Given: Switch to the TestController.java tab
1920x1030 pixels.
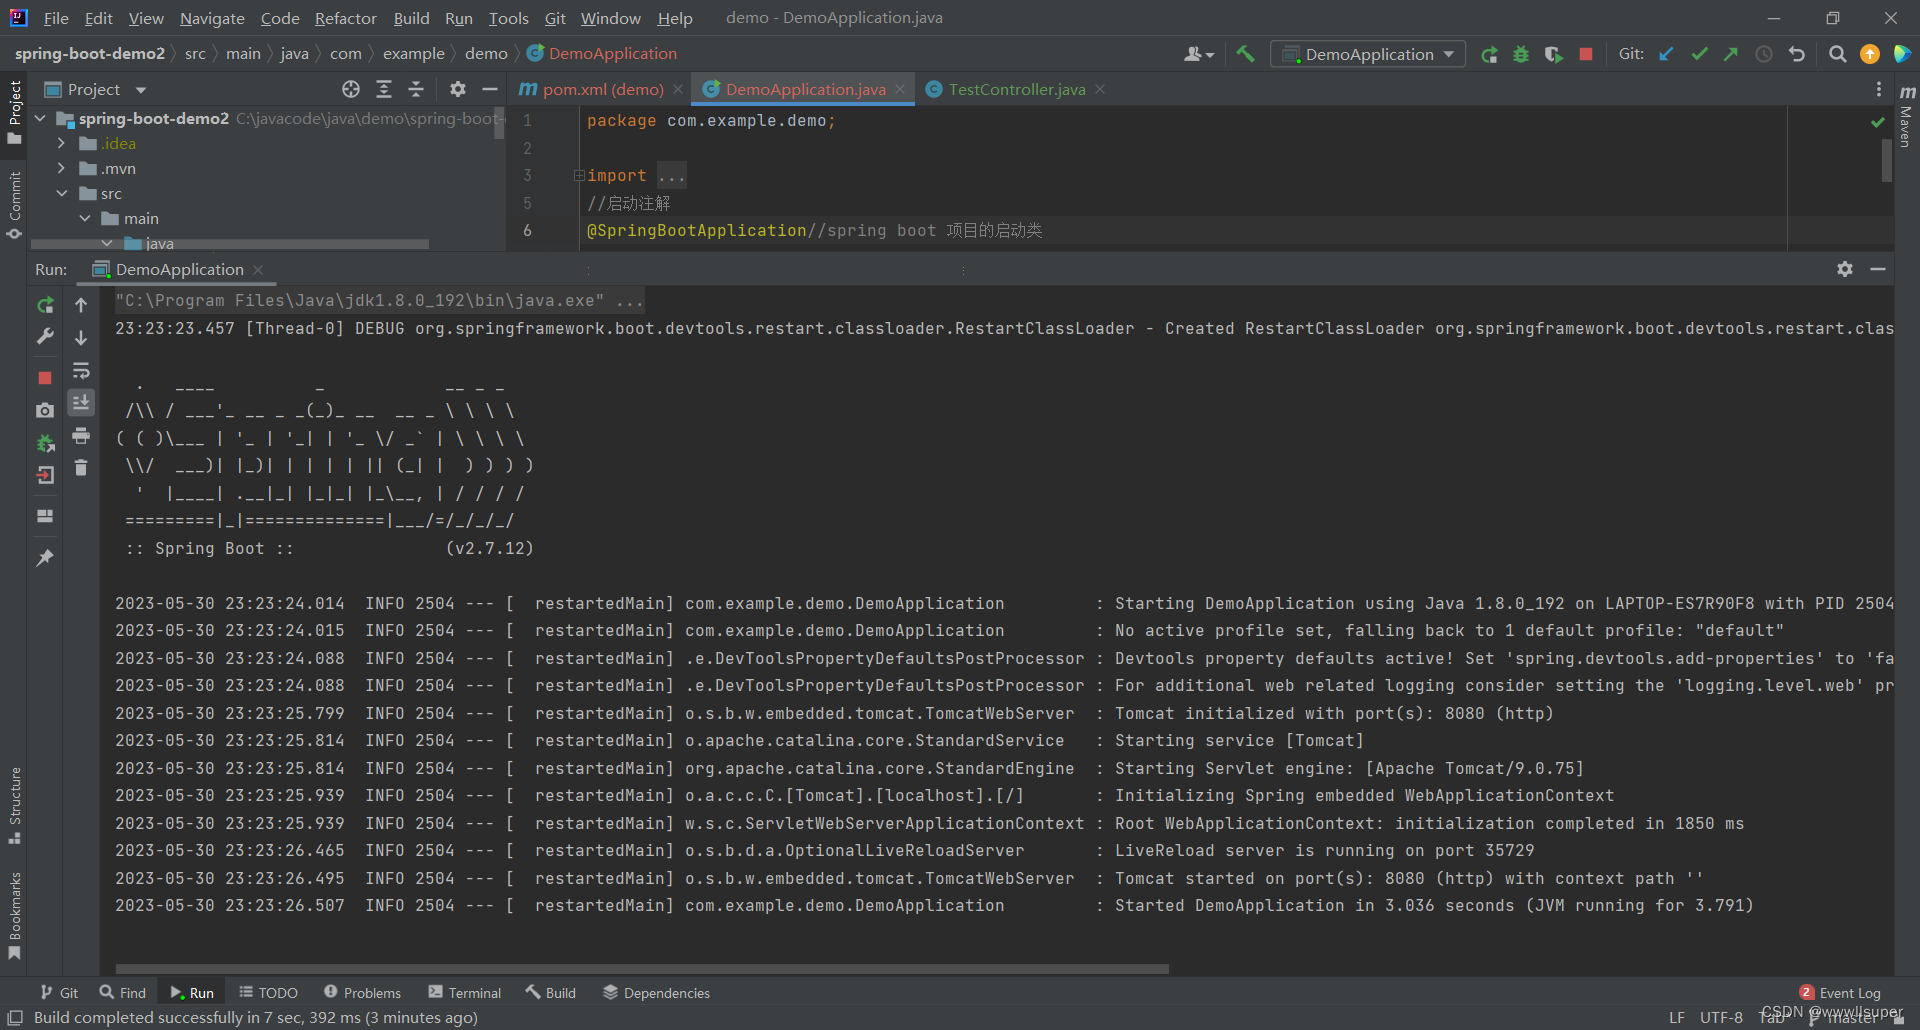Looking at the screenshot, I should 1016,89.
